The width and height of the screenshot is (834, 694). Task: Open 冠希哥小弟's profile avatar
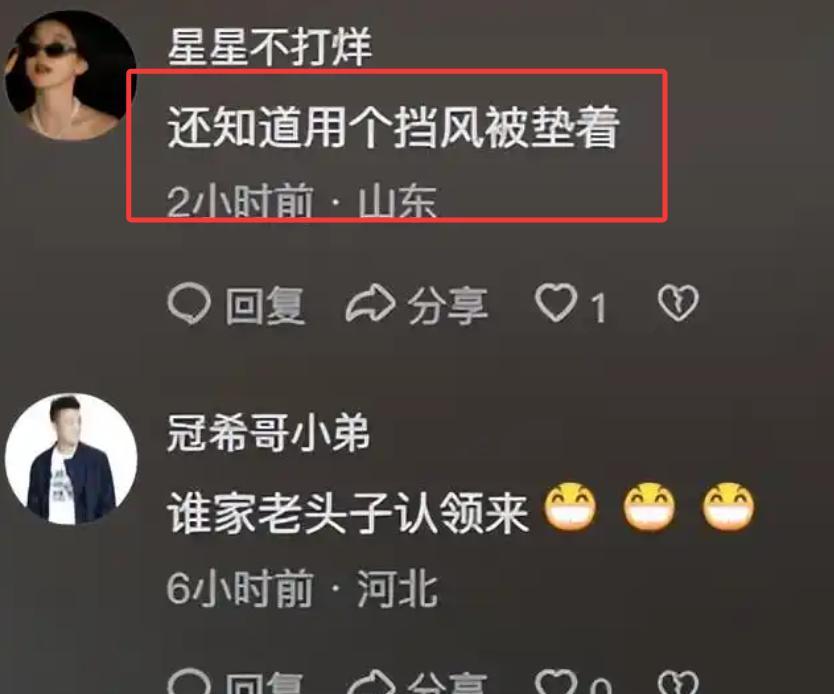(x=71, y=459)
